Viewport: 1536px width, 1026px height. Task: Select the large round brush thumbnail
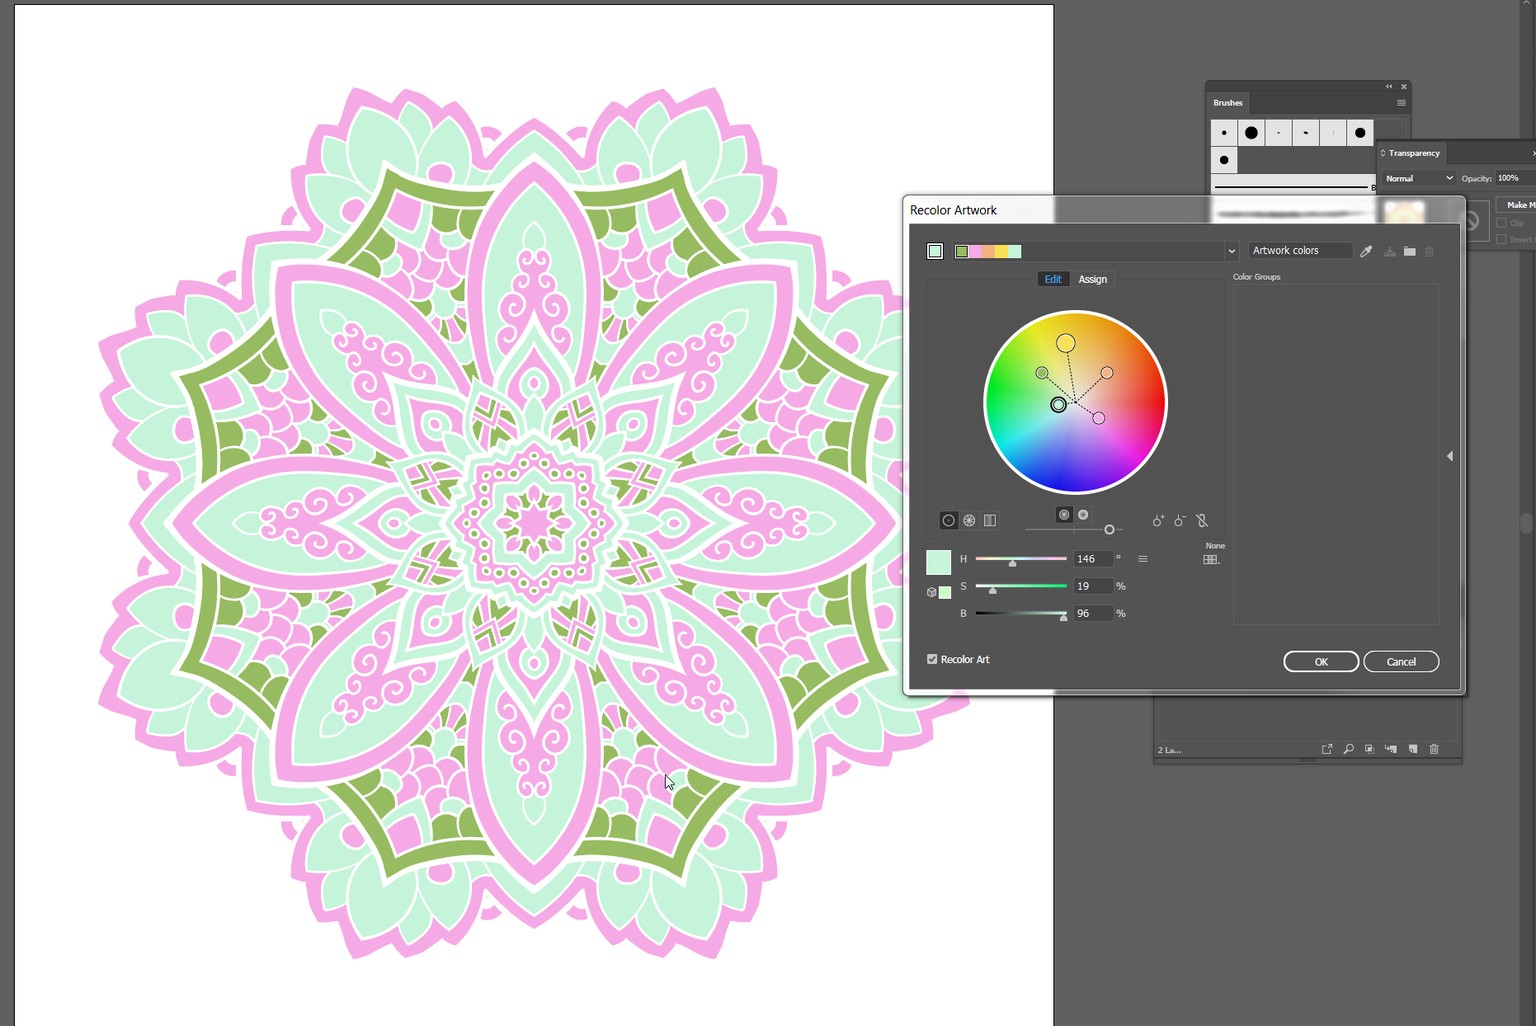click(1251, 133)
